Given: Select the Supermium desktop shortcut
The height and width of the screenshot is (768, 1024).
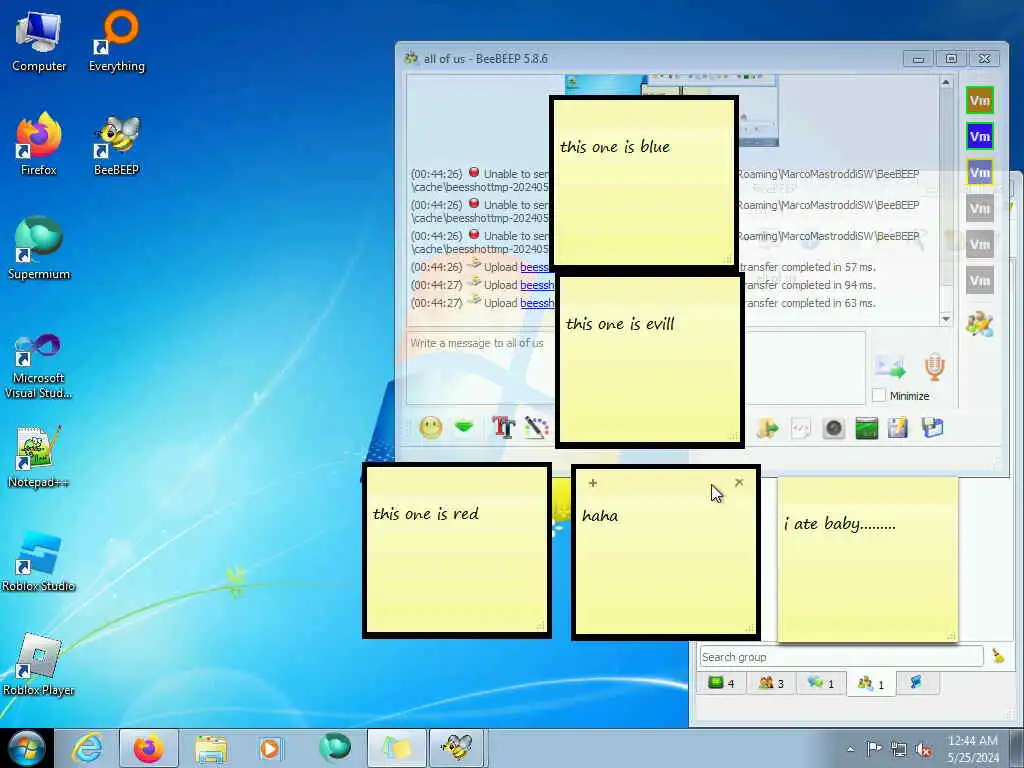Looking at the screenshot, I should [39, 249].
